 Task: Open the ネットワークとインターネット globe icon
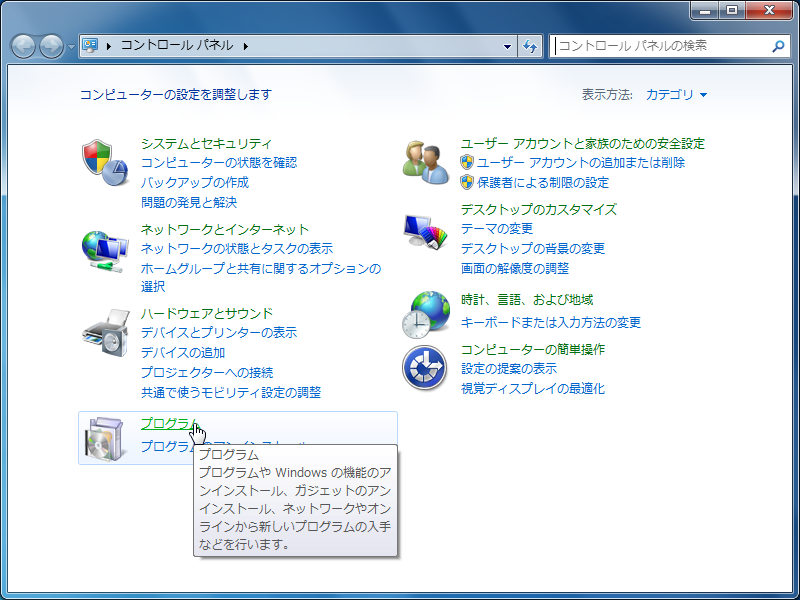coord(105,252)
